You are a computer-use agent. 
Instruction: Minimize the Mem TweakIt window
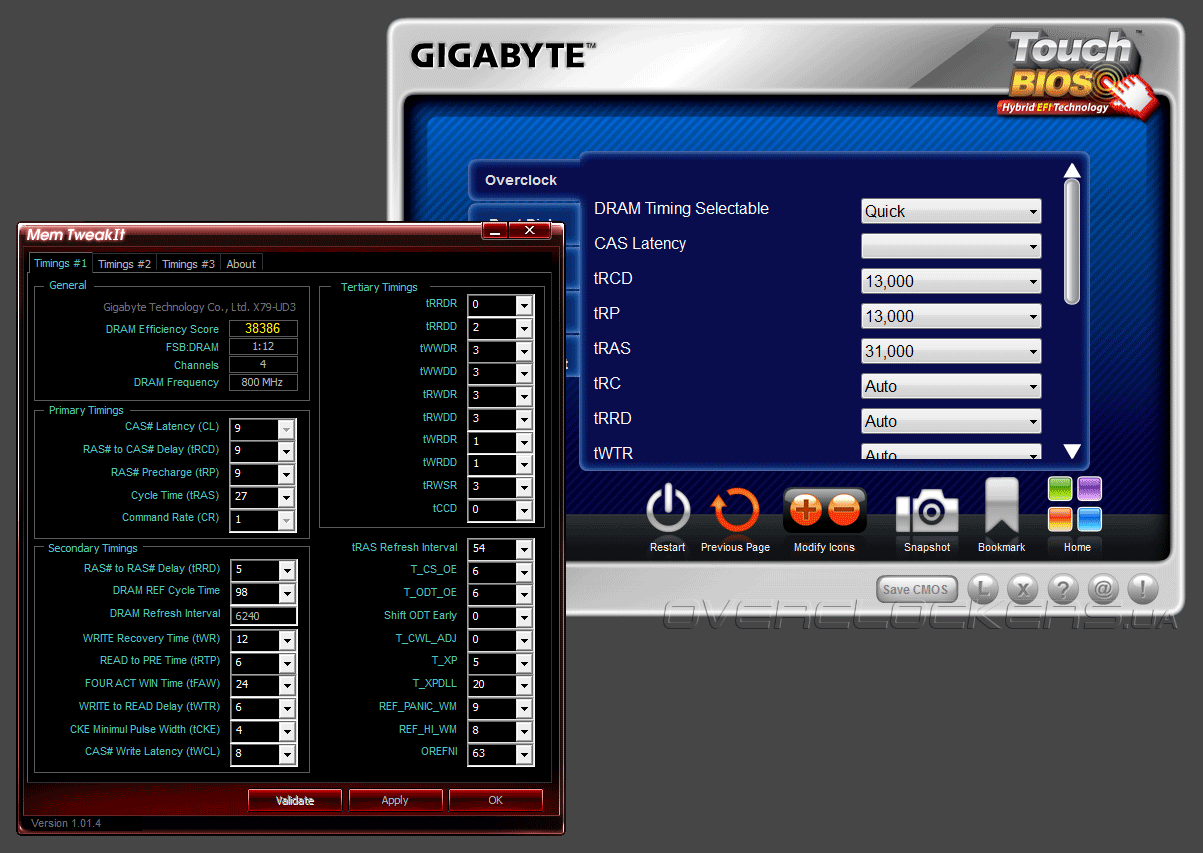point(495,231)
